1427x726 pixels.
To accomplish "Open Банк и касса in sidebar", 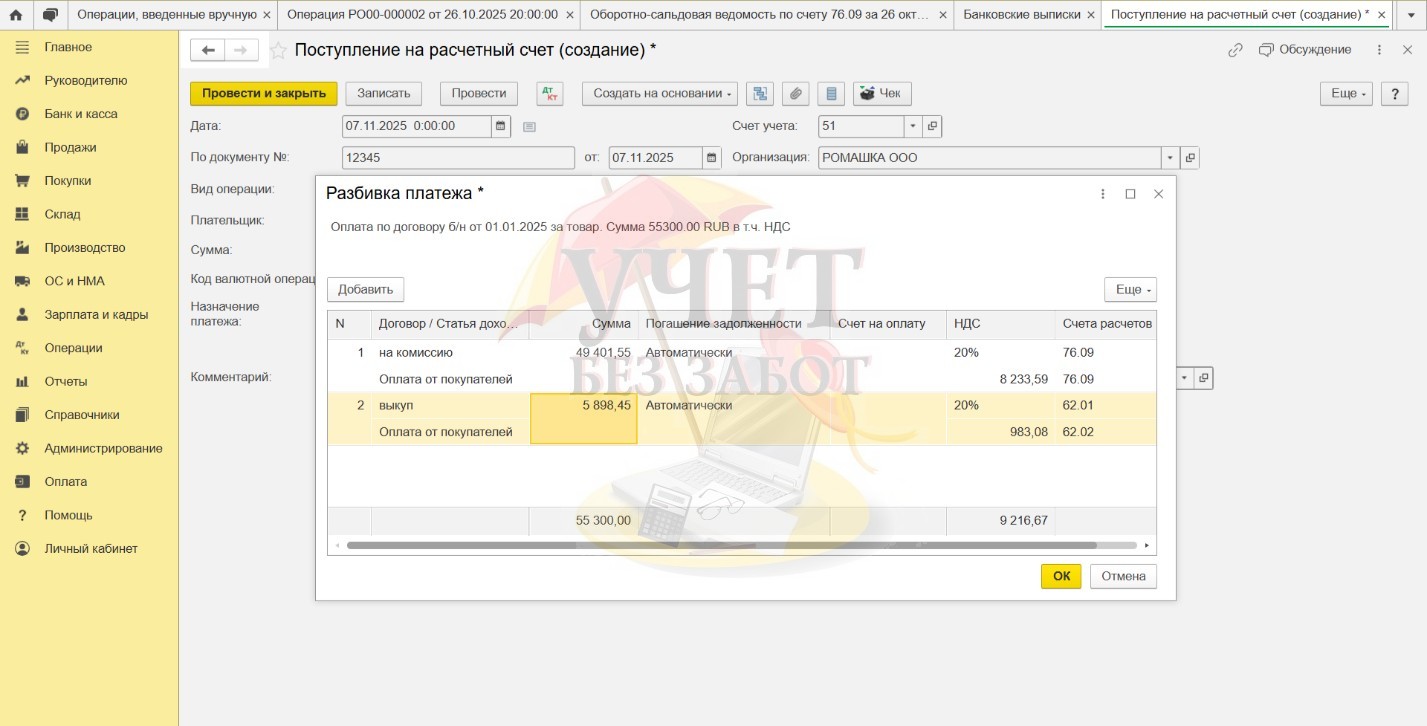I will point(81,114).
